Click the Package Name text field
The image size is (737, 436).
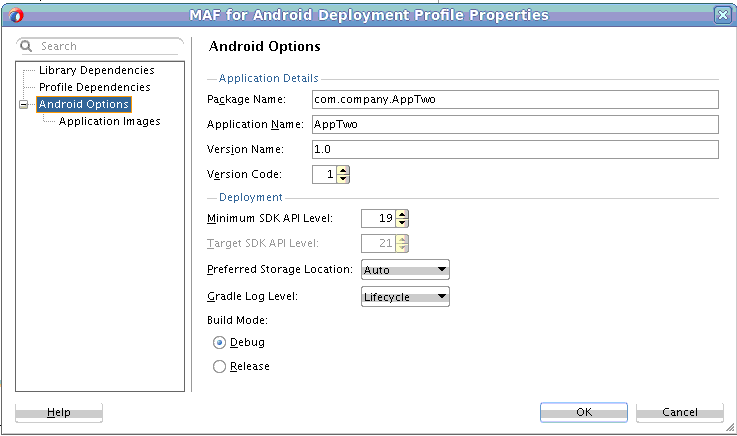(x=515, y=99)
